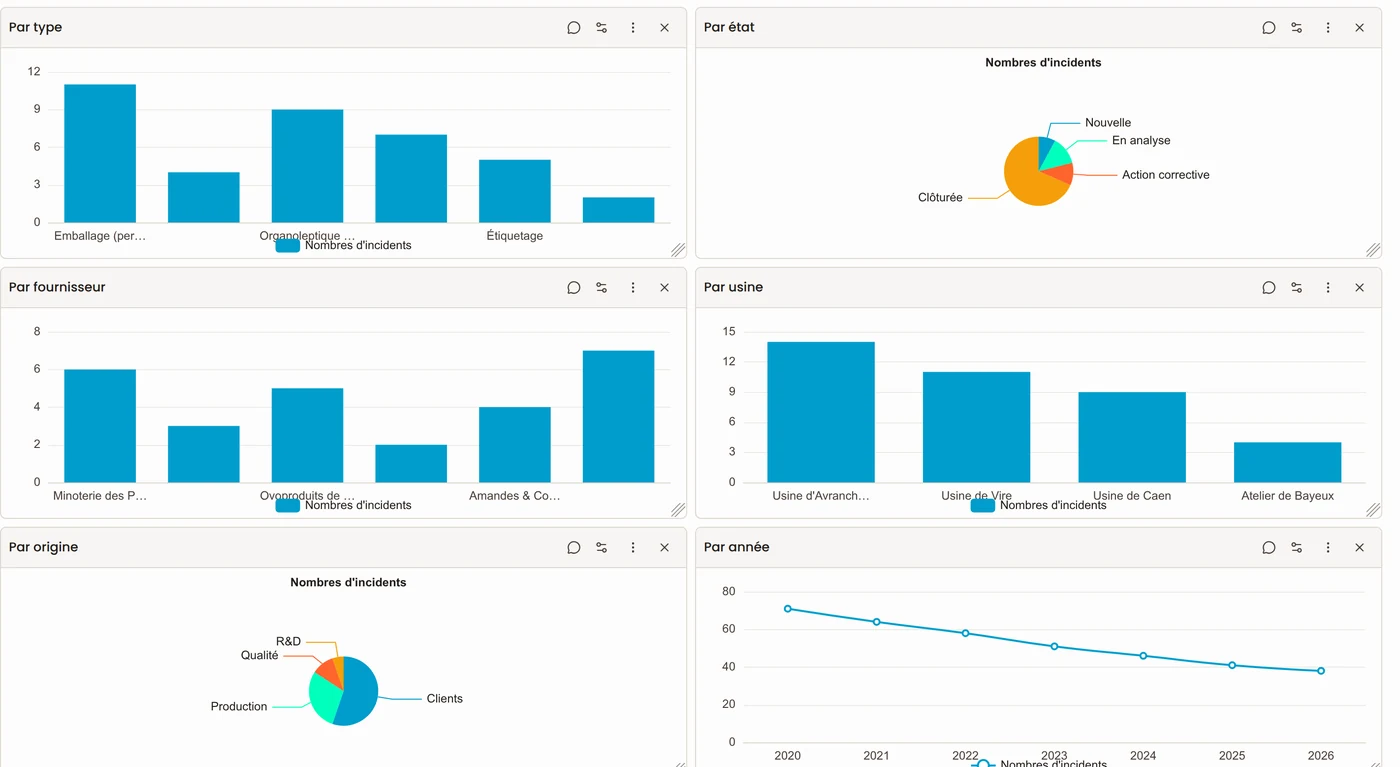The image size is (1400, 767).
Task: Open filter settings of Par type widget
Action: (602, 28)
